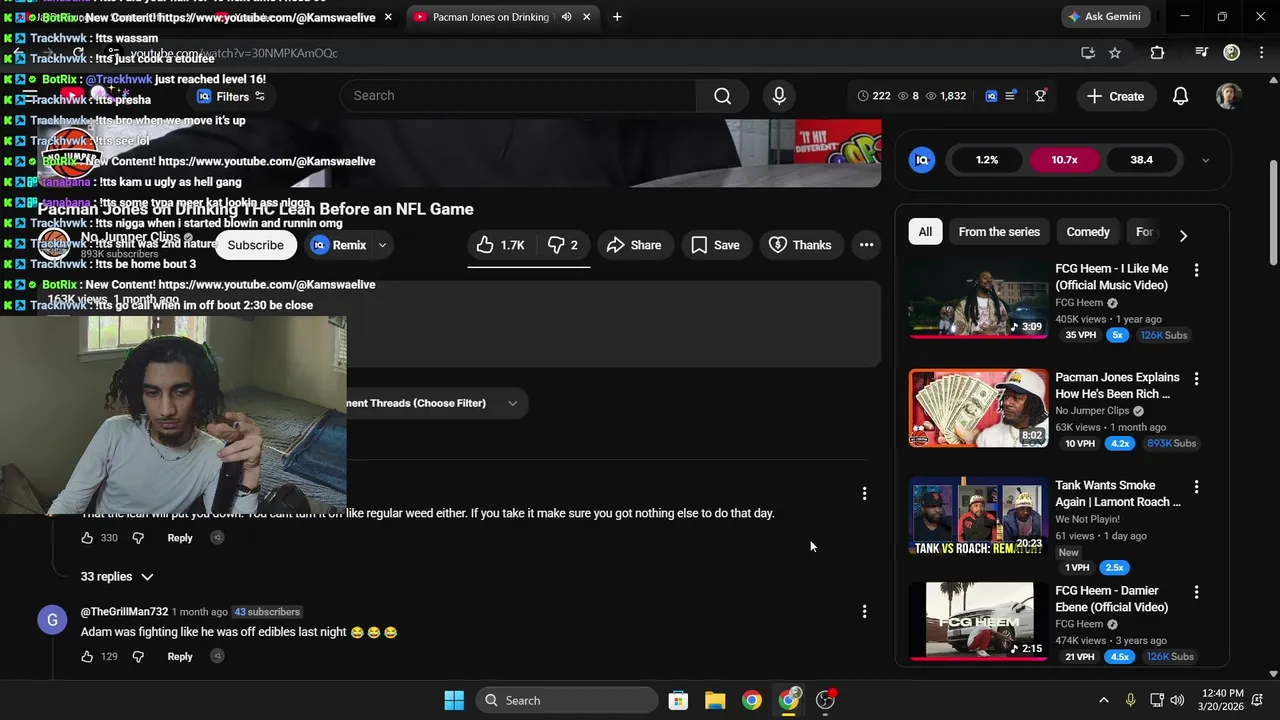Click the YouTube search magnifier button

(x=722, y=96)
